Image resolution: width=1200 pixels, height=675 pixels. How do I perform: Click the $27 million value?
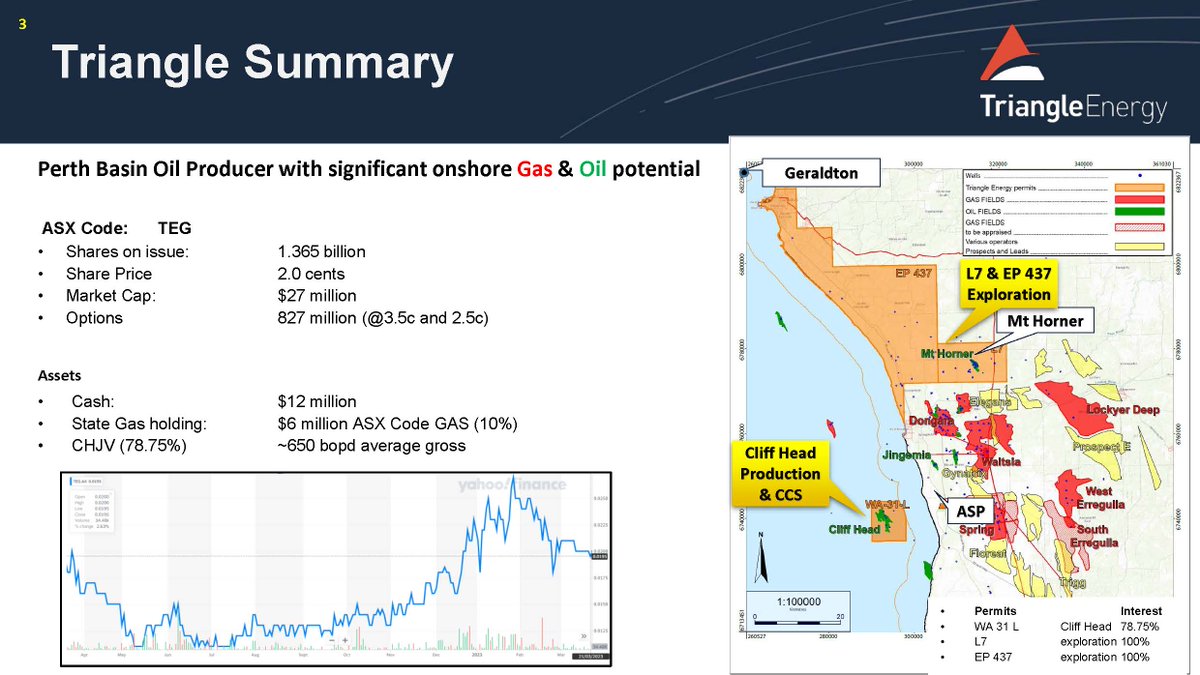pos(317,296)
